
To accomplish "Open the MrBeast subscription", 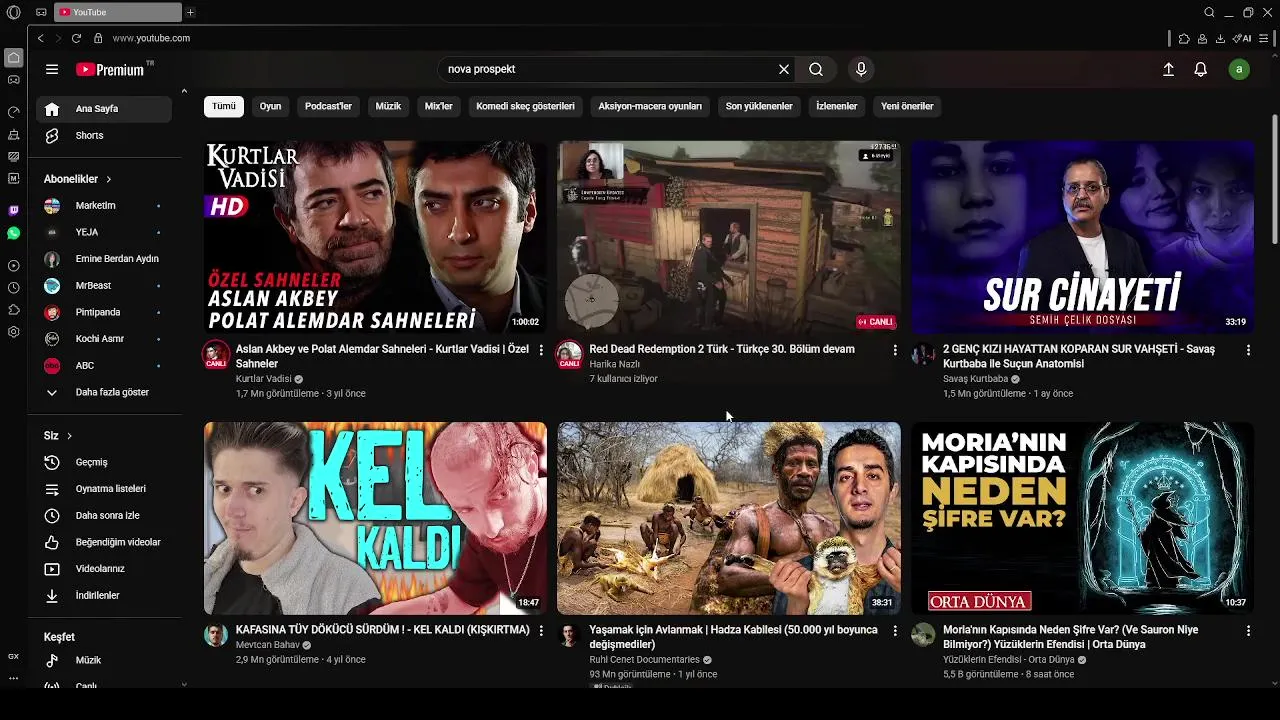I will point(104,285).
